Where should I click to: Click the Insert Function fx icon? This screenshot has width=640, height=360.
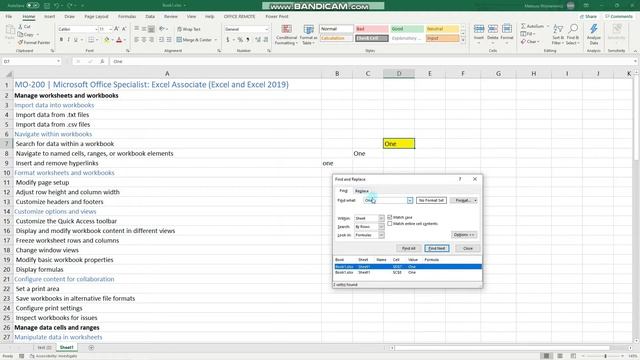point(102,61)
